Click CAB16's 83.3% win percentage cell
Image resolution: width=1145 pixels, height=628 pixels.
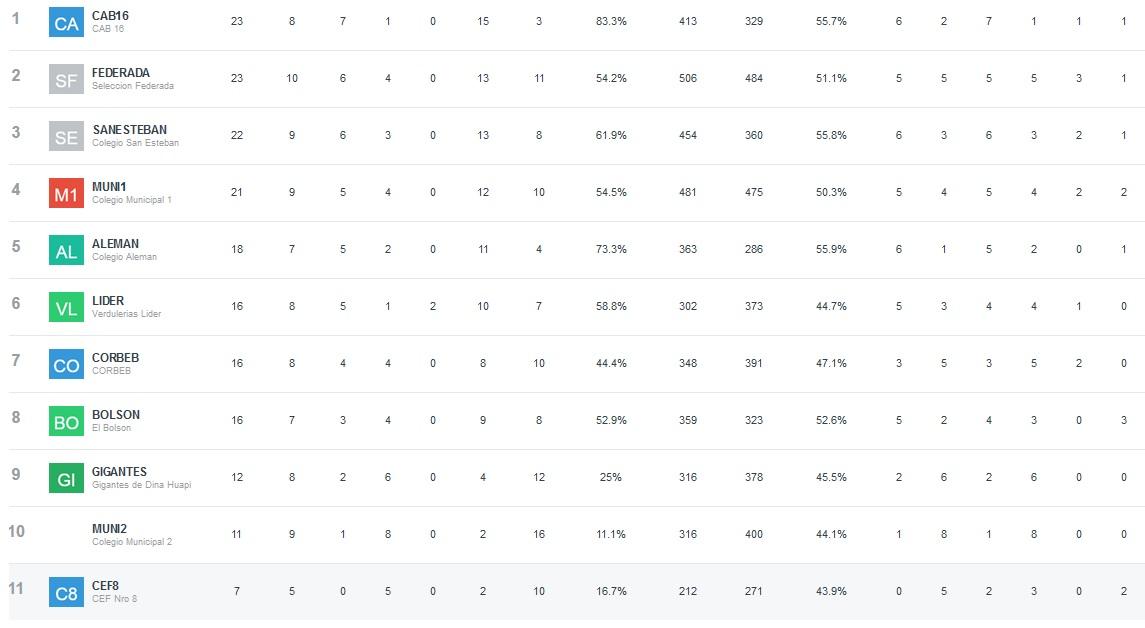tap(611, 21)
